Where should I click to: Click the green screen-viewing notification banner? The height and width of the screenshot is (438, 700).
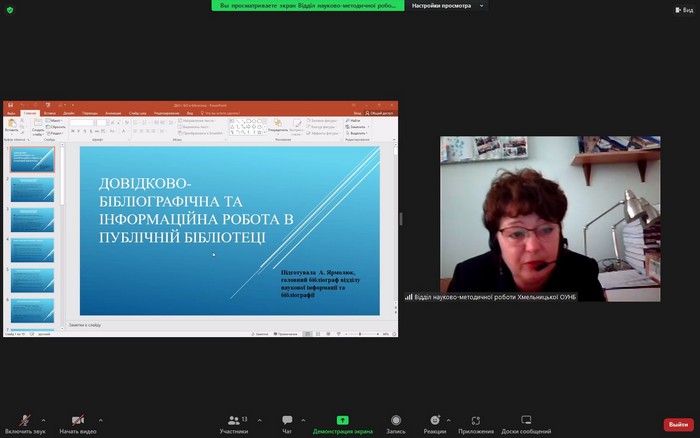[308, 6]
